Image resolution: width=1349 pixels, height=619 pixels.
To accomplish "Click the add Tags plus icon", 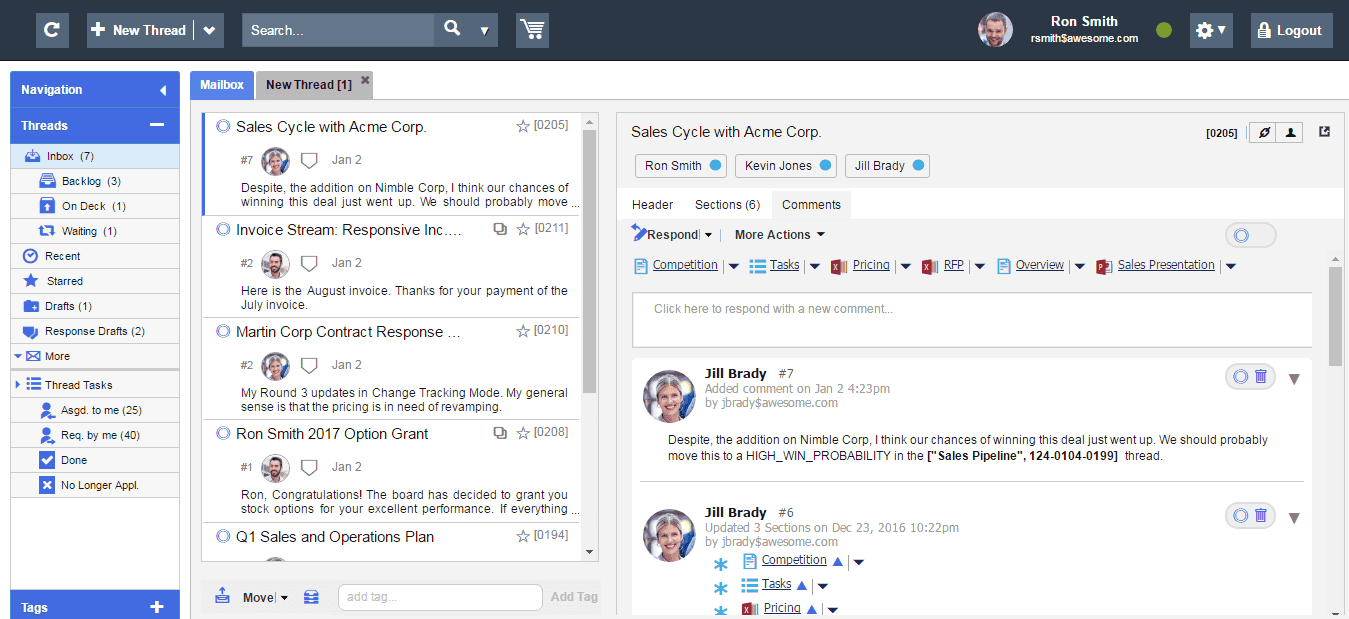I will pyautogui.click(x=156, y=607).
